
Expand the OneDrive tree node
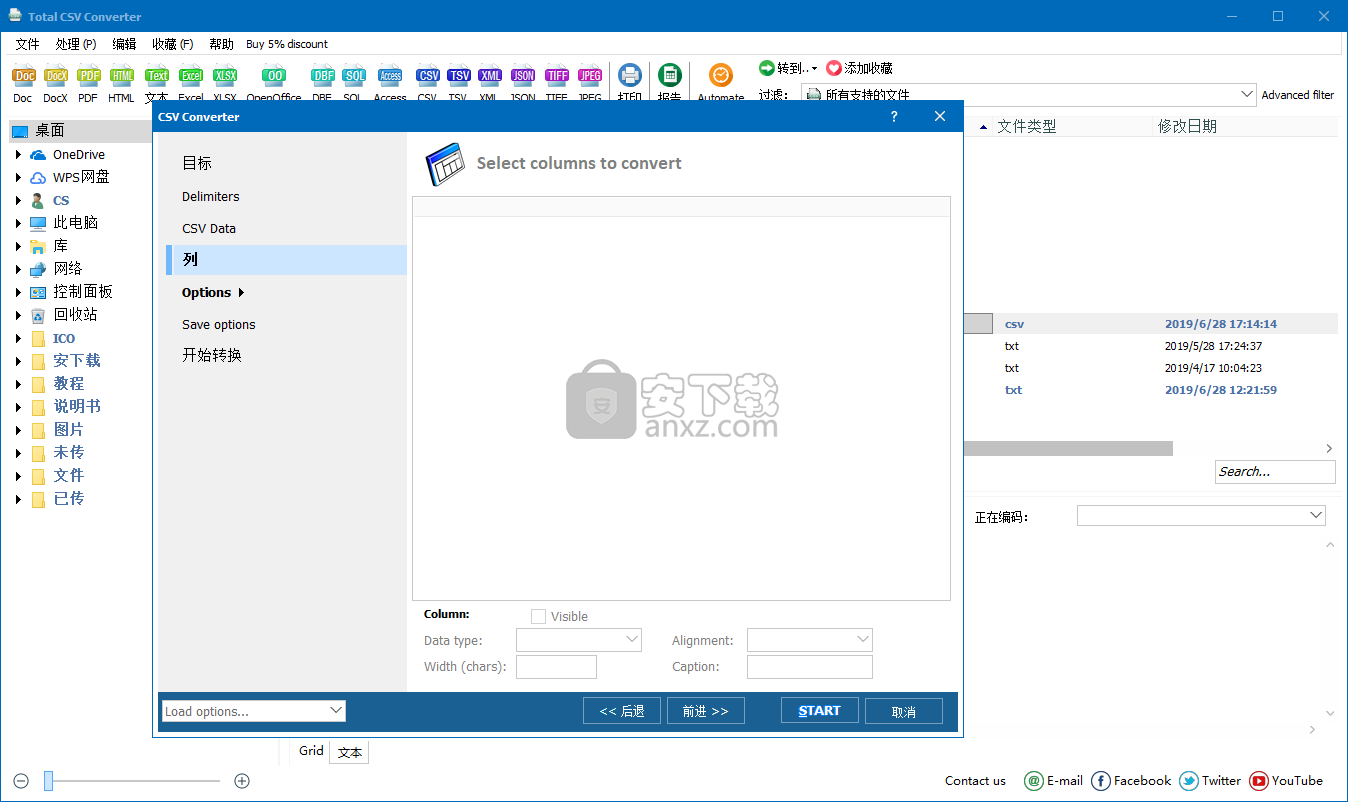tap(18, 155)
